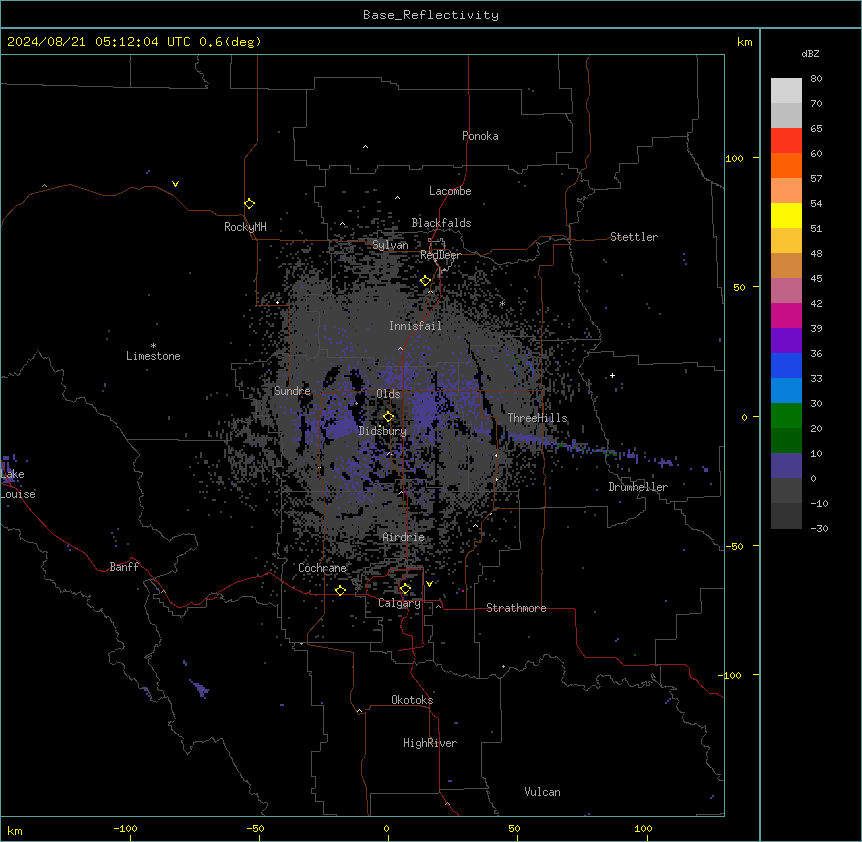Click the yellow diamond marker south of RedDeer

click(x=426, y=281)
